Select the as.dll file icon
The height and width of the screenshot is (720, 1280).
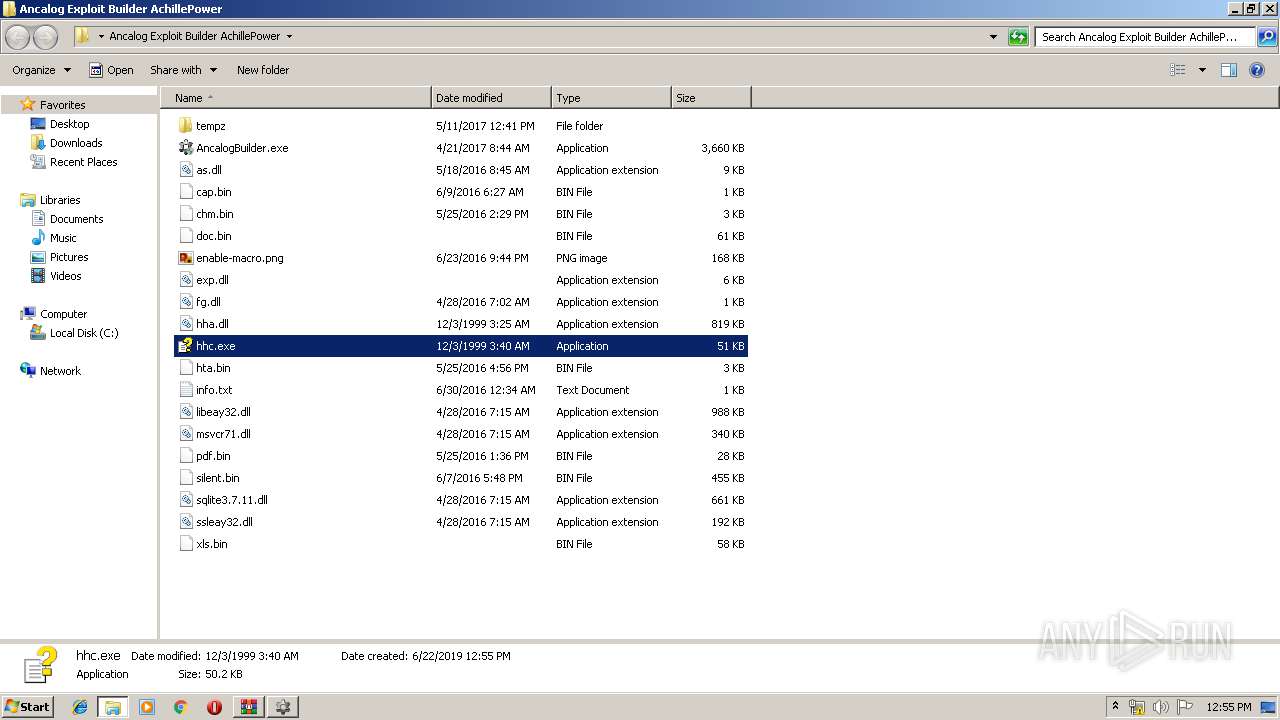(185, 170)
